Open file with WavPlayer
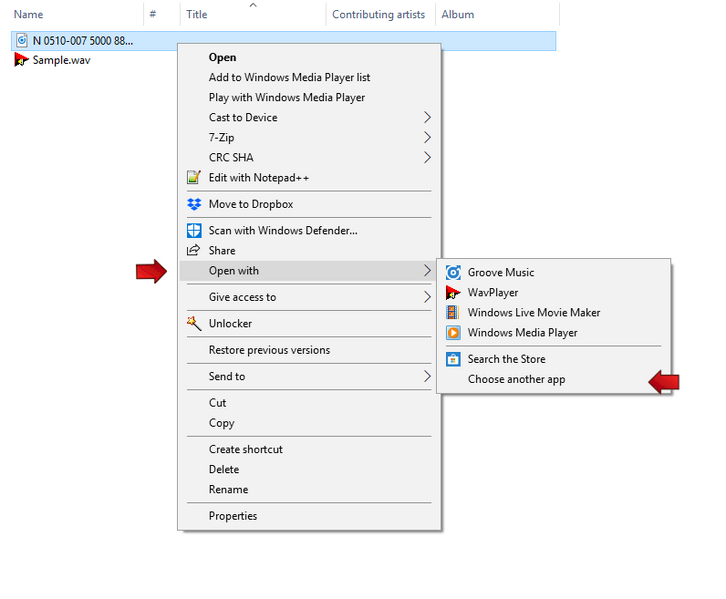726x599 pixels. (x=553, y=293)
